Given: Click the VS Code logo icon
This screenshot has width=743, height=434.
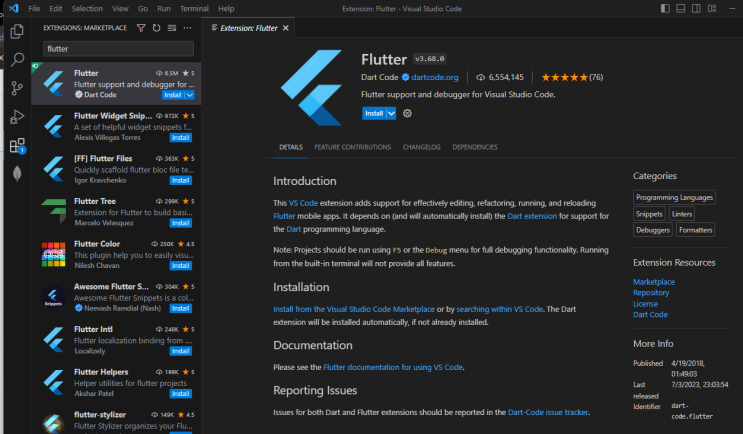Looking at the screenshot, I should (14, 8).
